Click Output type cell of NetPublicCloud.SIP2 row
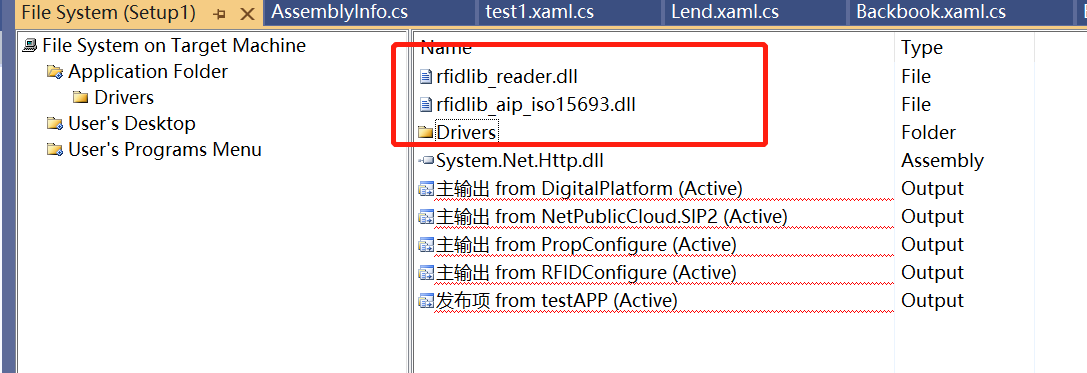The width and height of the screenshot is (1087, 373). click(932, 217)
